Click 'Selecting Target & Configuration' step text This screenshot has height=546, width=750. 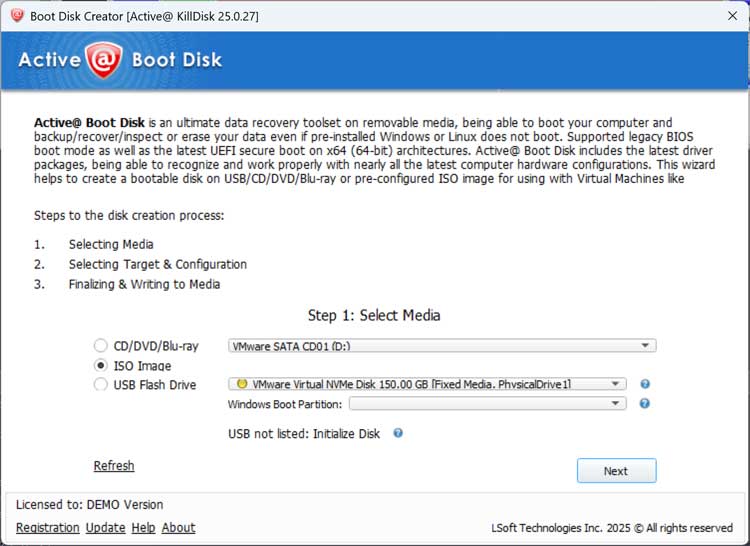158,264
